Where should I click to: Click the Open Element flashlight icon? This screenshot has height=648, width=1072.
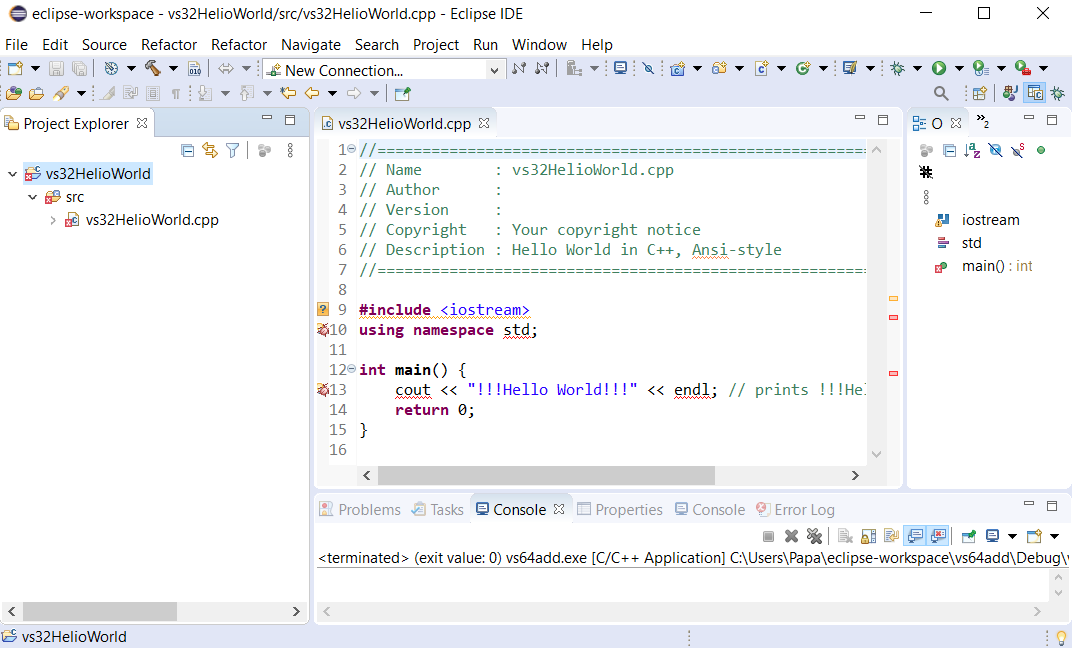62,93
